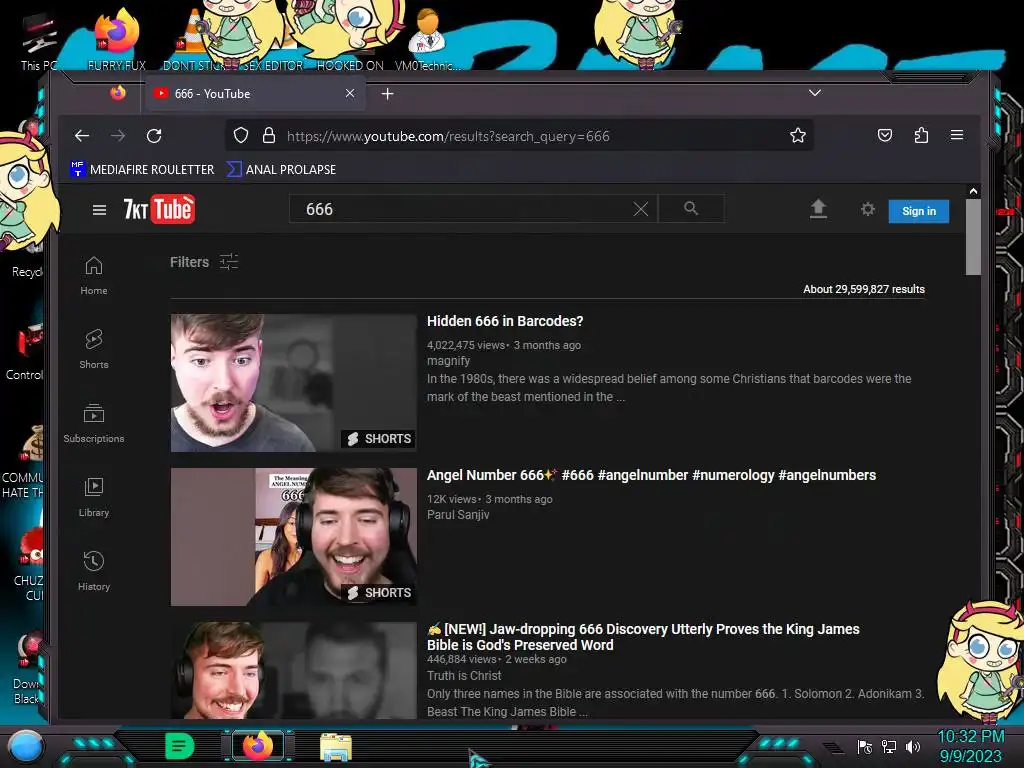This screenshot has width=1024, height=768.
Task: Open the MEDIAFIRE ROULETTER bookmark
Action: [x=142, y=169]
